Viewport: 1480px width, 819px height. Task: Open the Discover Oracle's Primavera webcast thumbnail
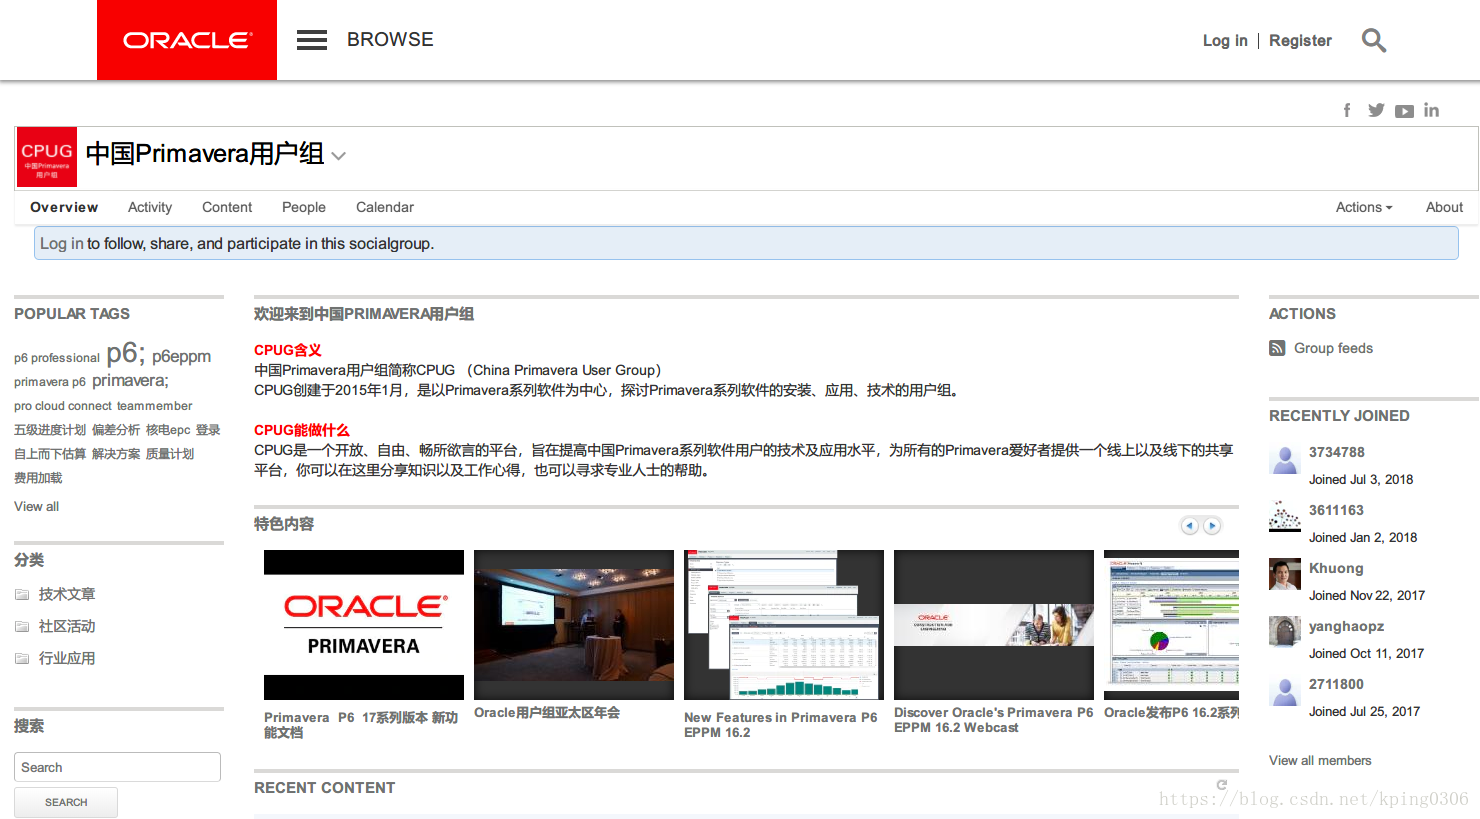coord(994,625)
